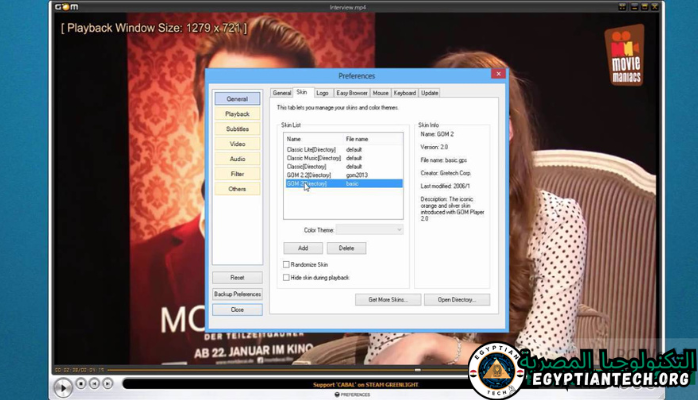
Task: Click the Get More Skins button
Action: [x=388, y=299]
